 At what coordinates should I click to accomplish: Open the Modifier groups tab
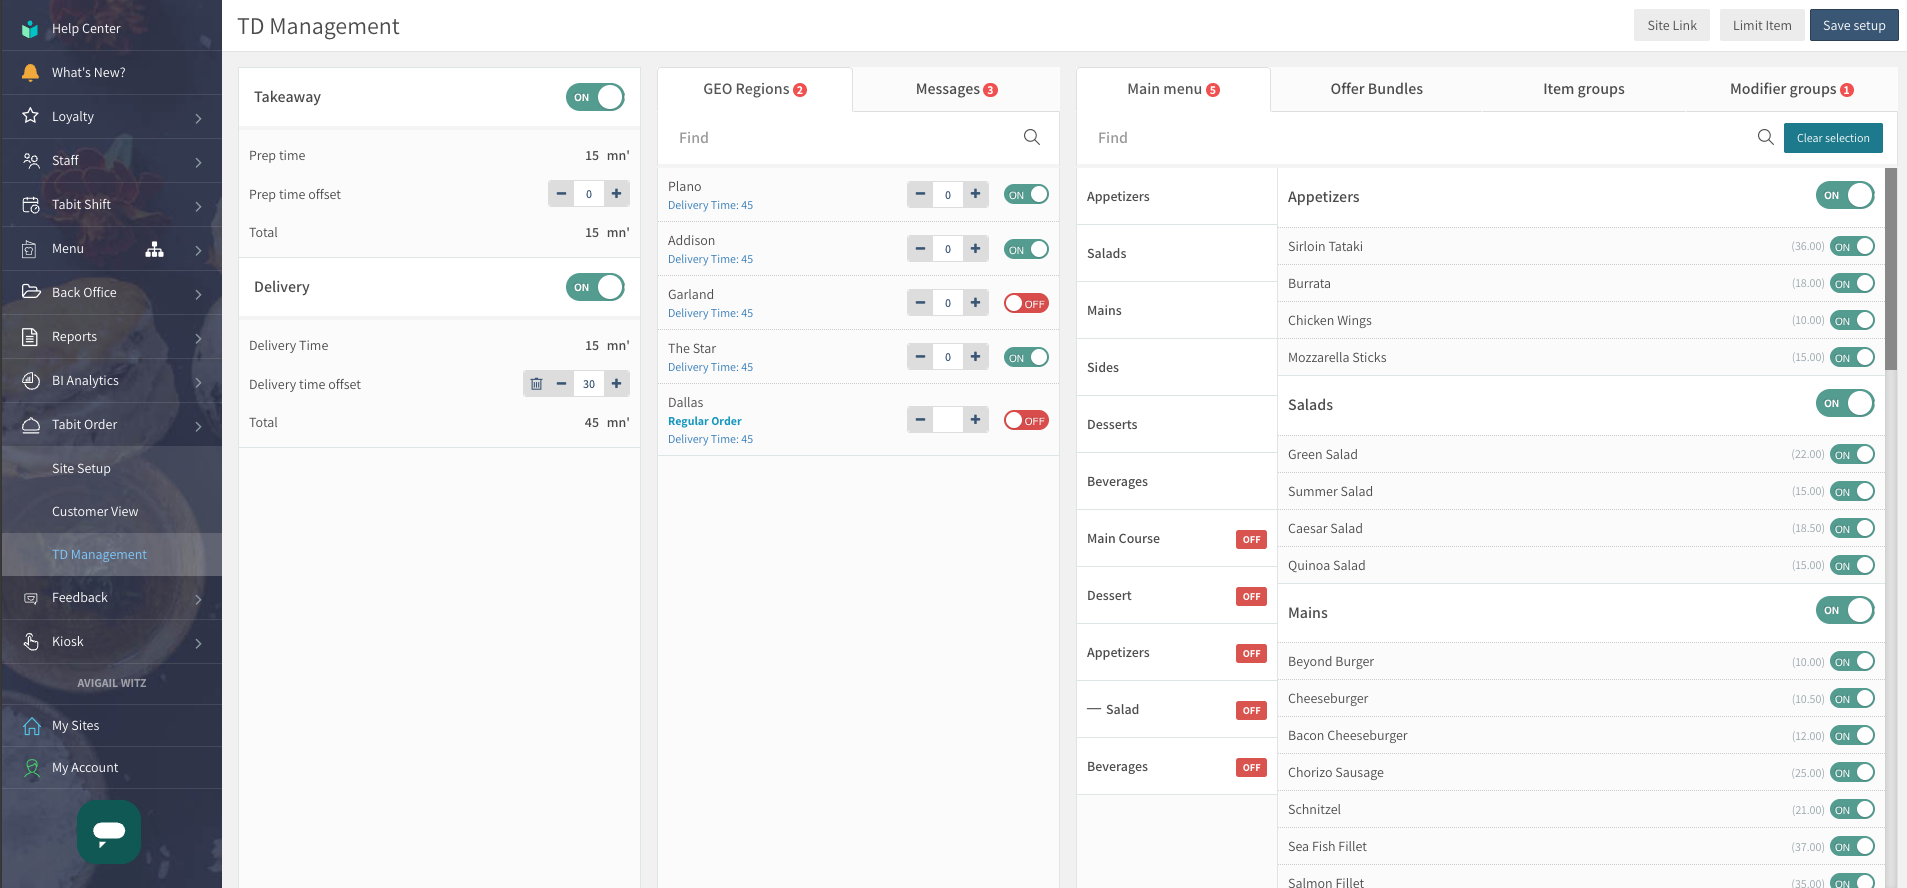1790,89
